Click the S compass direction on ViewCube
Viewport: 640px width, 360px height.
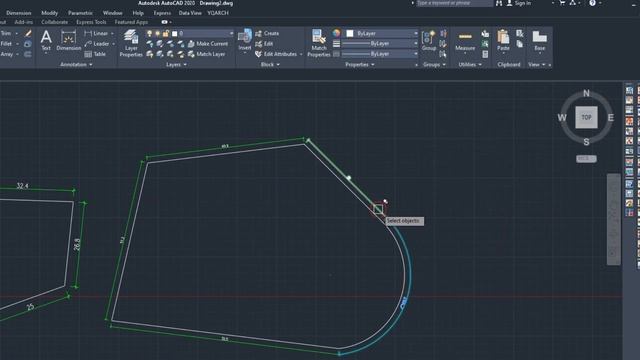[x=587, y=142]
